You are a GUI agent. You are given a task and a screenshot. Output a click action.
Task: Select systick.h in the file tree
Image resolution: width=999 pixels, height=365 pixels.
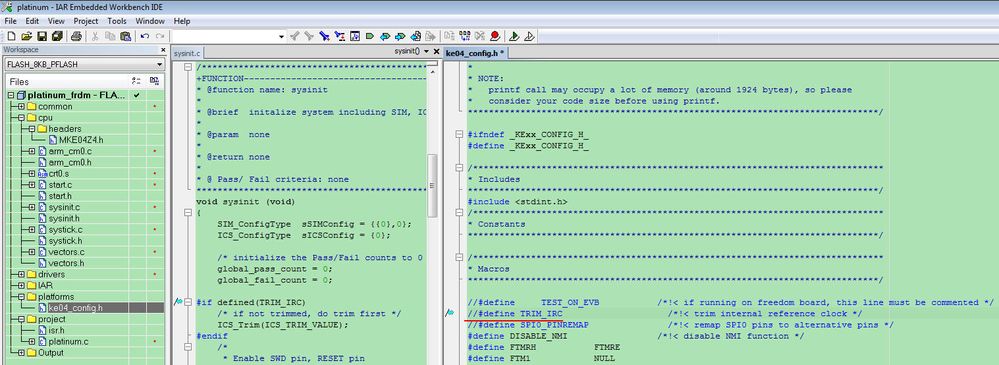click(65, 241)
